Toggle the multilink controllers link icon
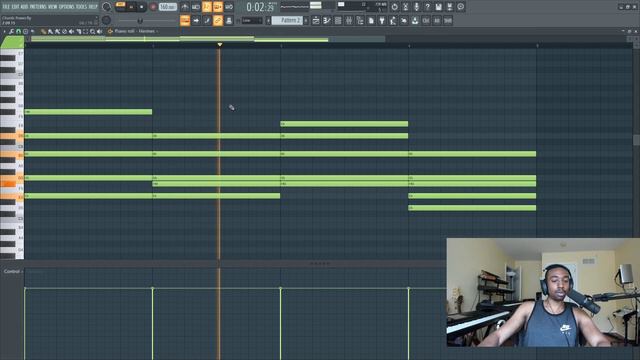Screen dimensions: 640x360 [218, 20]
